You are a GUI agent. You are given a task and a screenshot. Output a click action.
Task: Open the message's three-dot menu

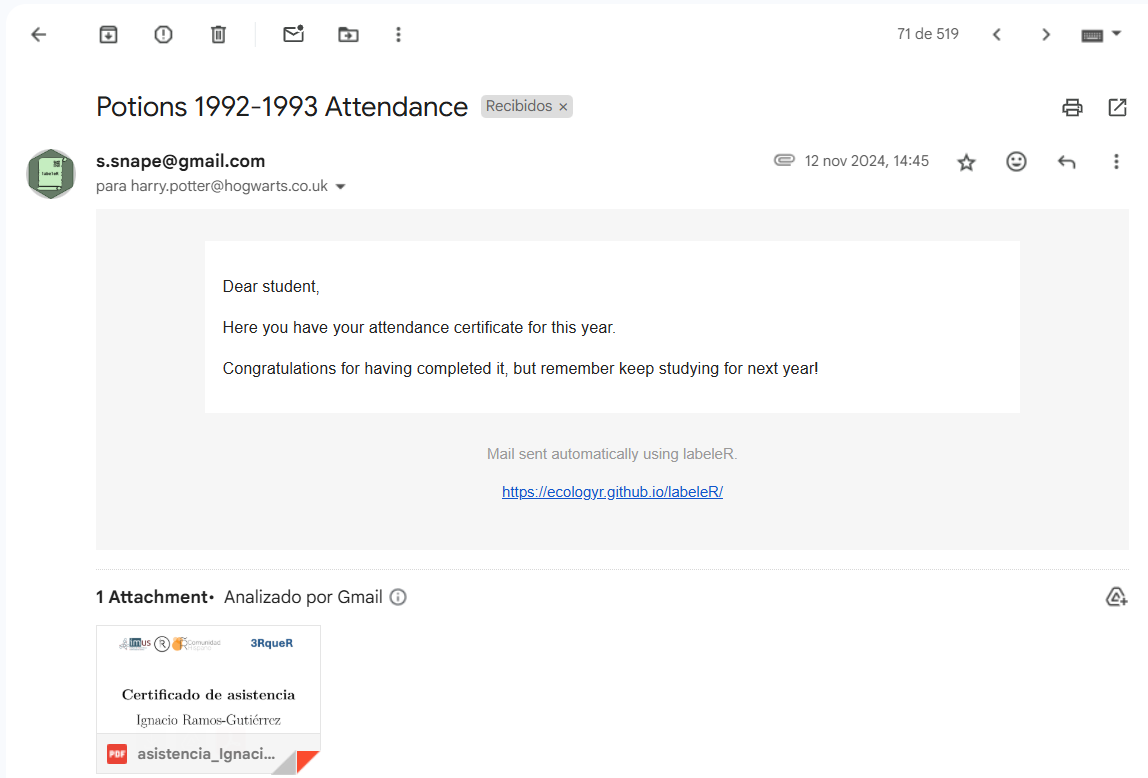click(x=1116, y=161)
